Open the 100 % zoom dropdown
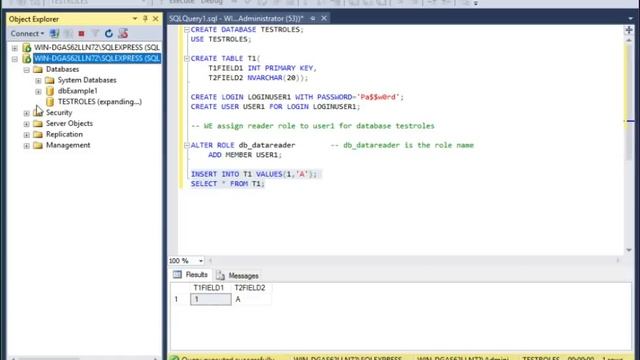 (x=200, y=260)
